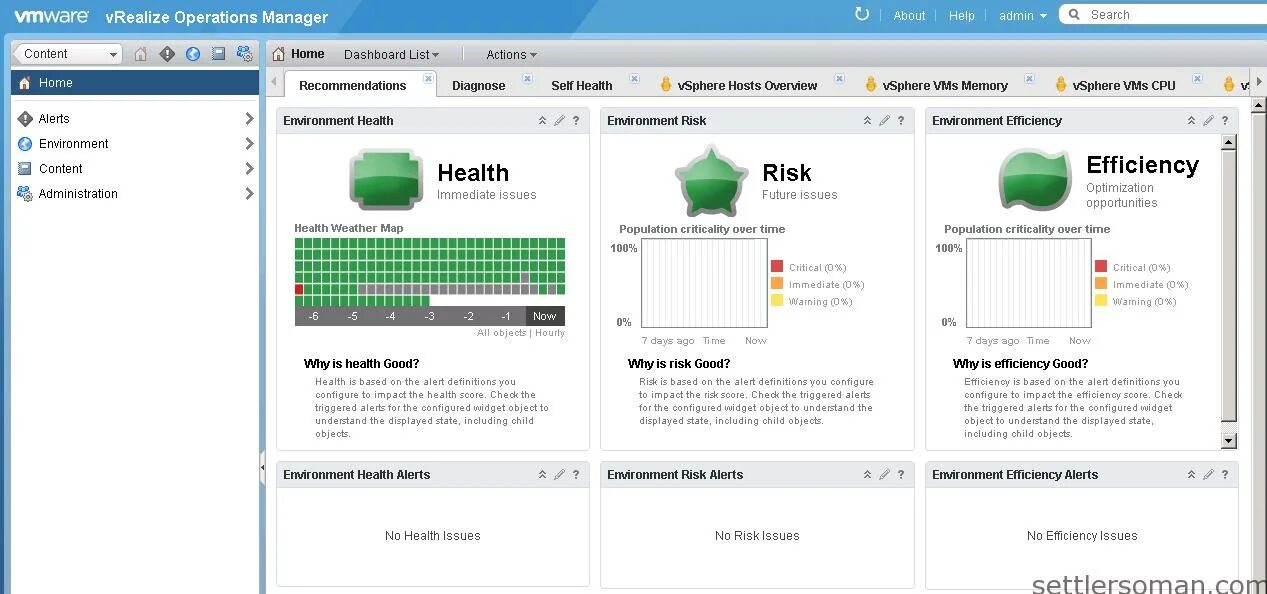Collapse the Environment Risk widget
This screenshot has width=1267, height=594.
(867, 121)
